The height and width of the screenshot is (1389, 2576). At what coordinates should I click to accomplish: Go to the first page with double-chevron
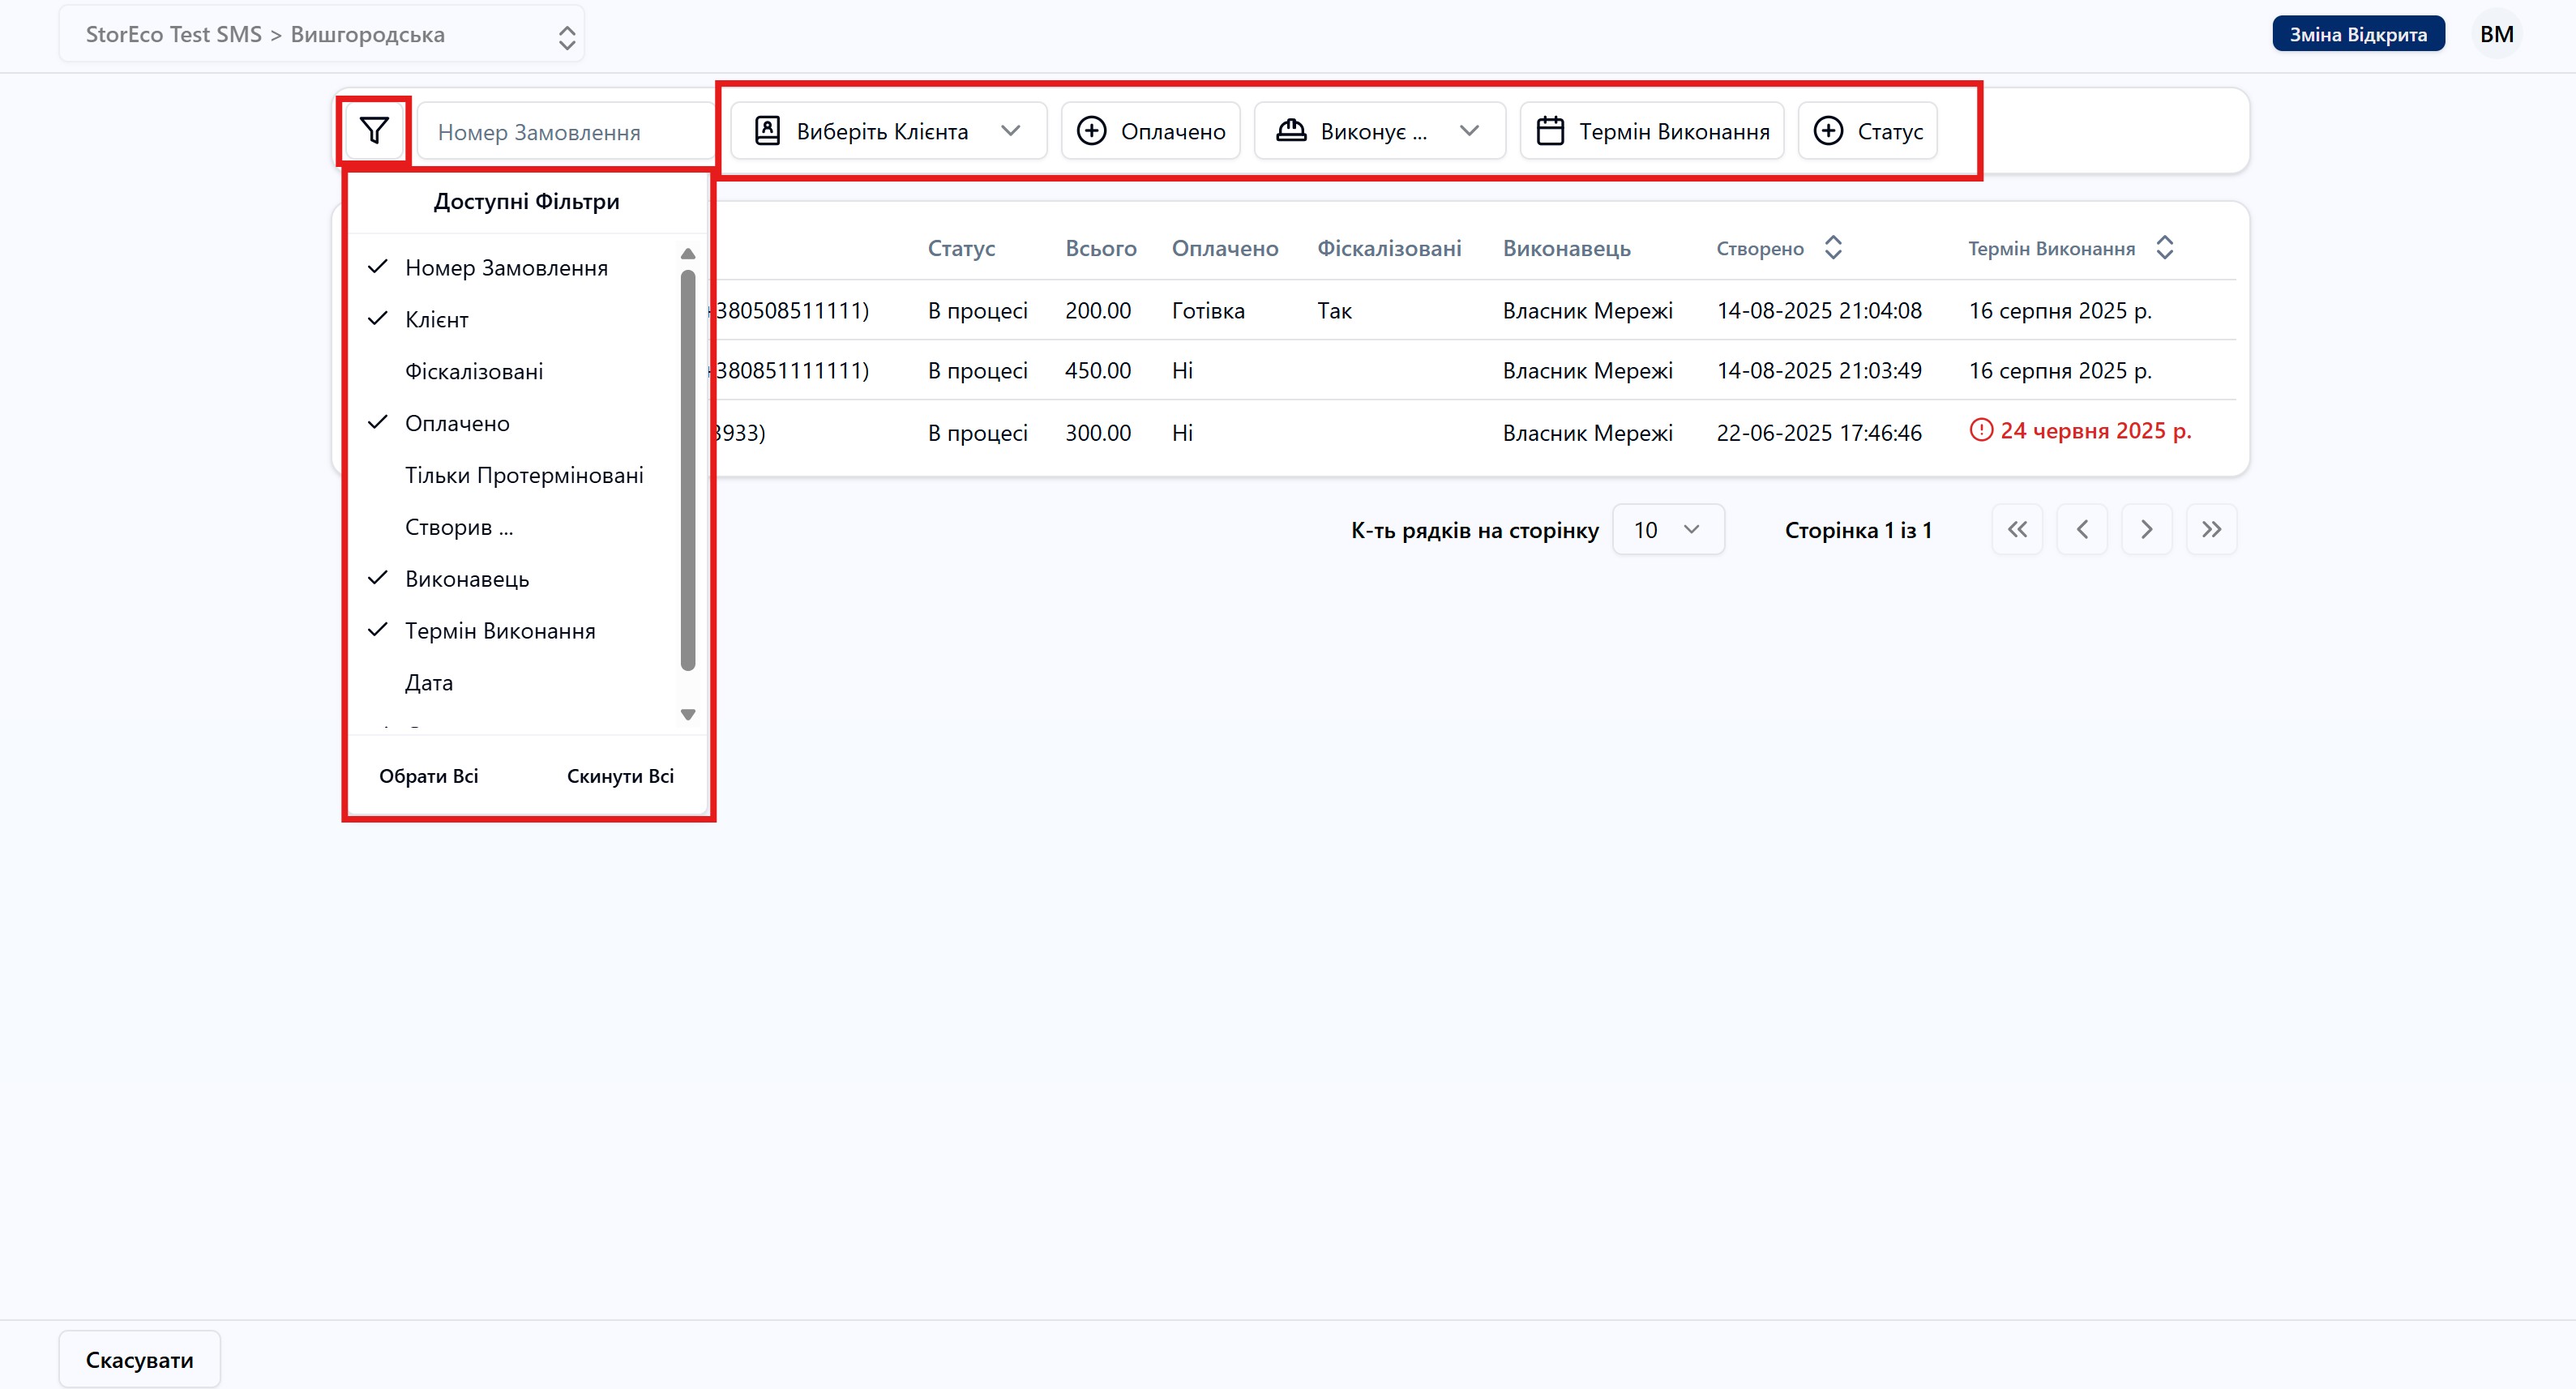2017,530
